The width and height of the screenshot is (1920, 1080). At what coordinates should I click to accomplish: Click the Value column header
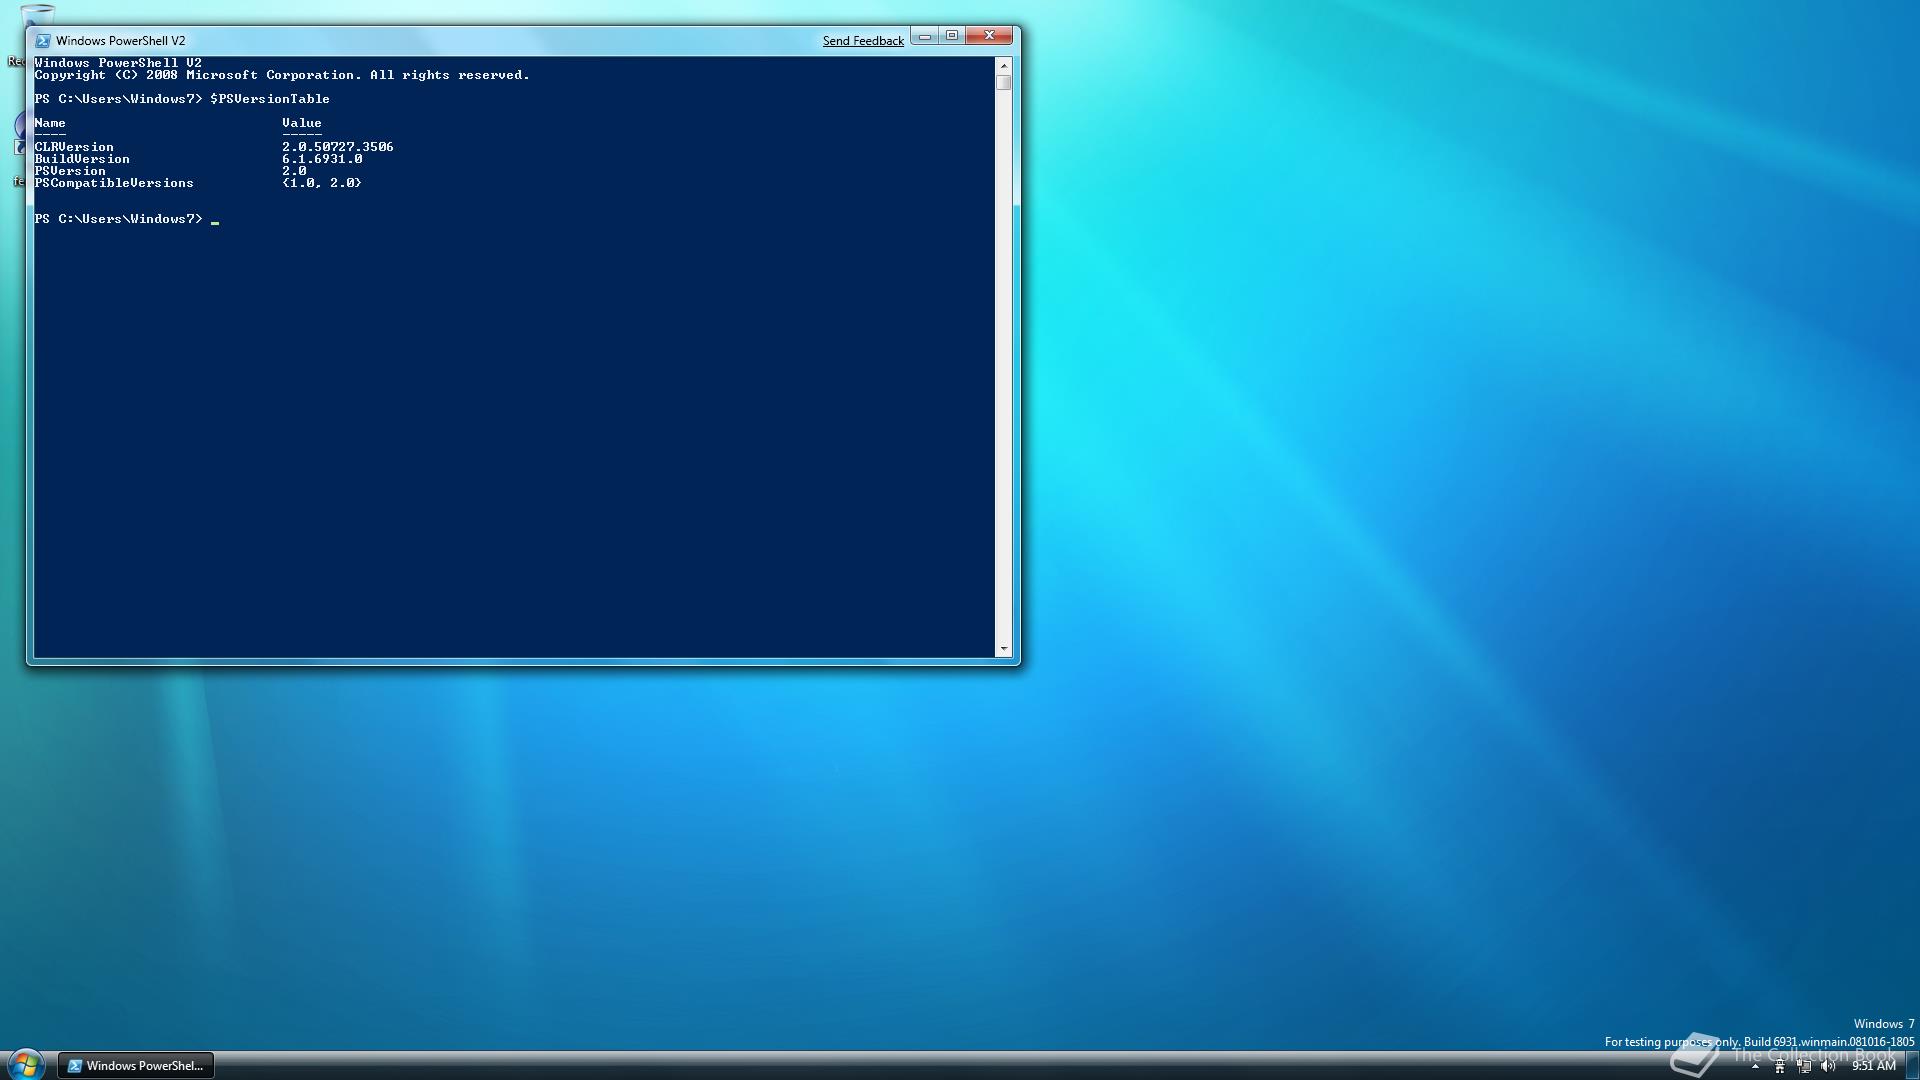(x=302, y=123)
